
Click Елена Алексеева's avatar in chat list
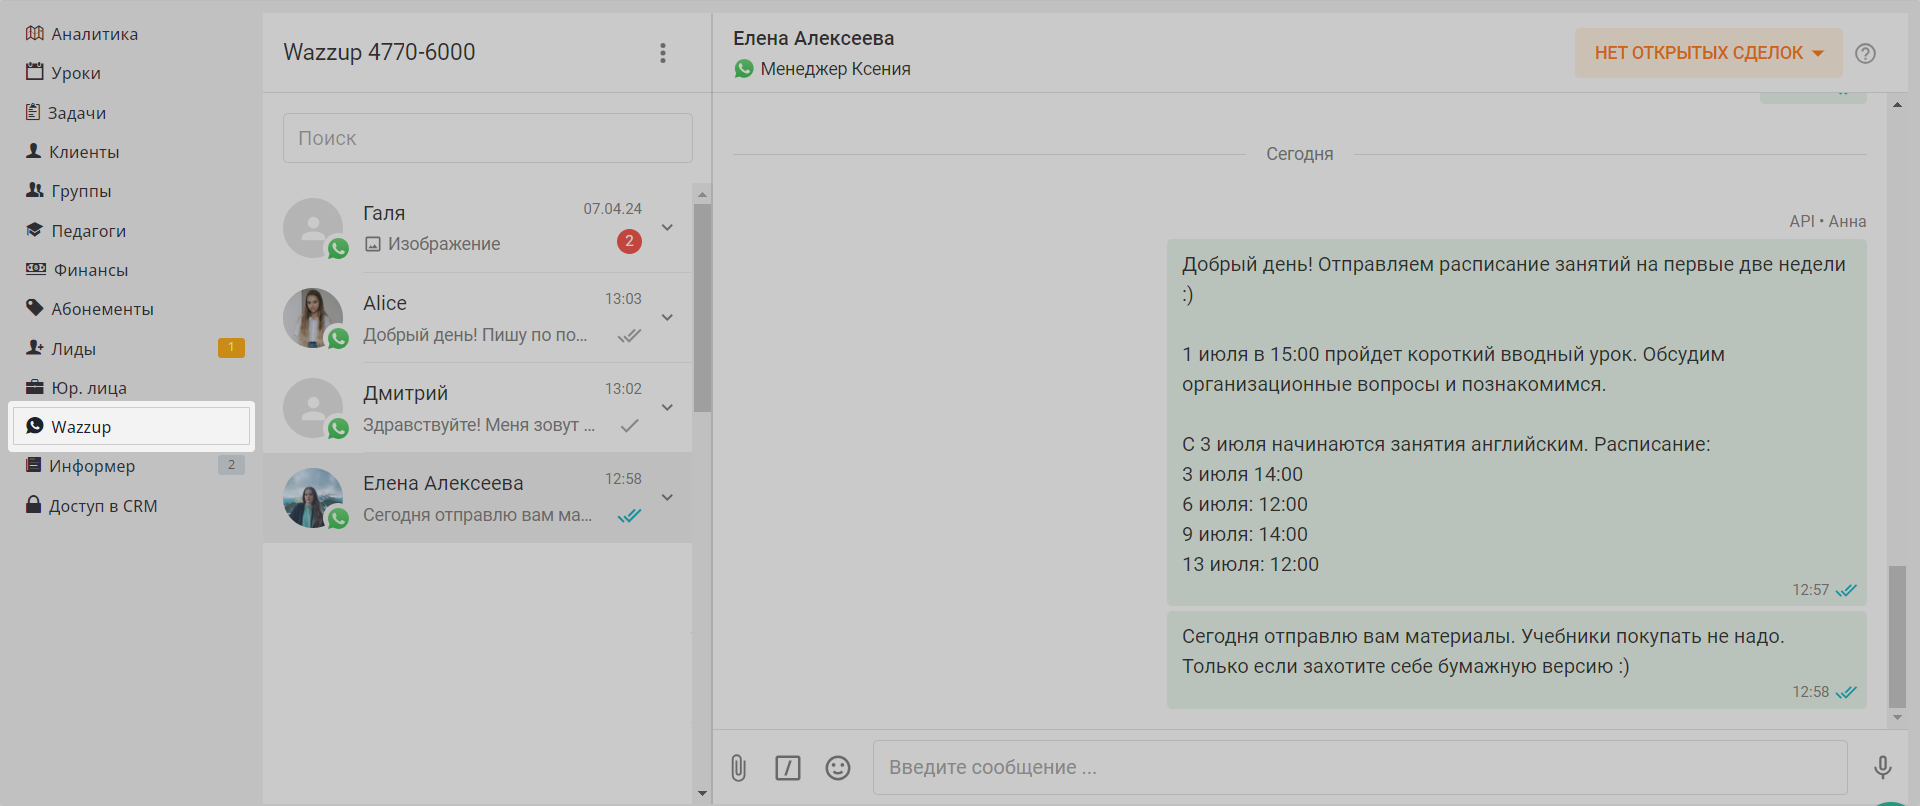pos(313,498)
